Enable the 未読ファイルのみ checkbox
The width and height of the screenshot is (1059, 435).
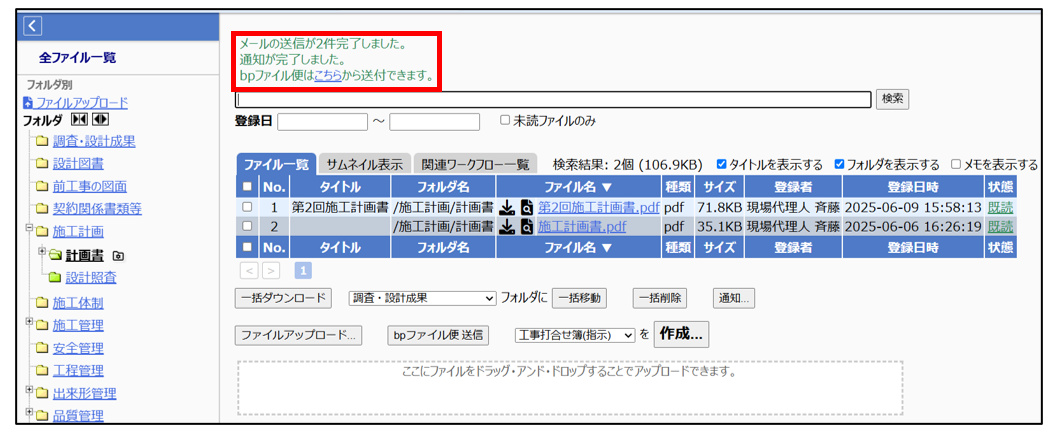coord(506,121)
